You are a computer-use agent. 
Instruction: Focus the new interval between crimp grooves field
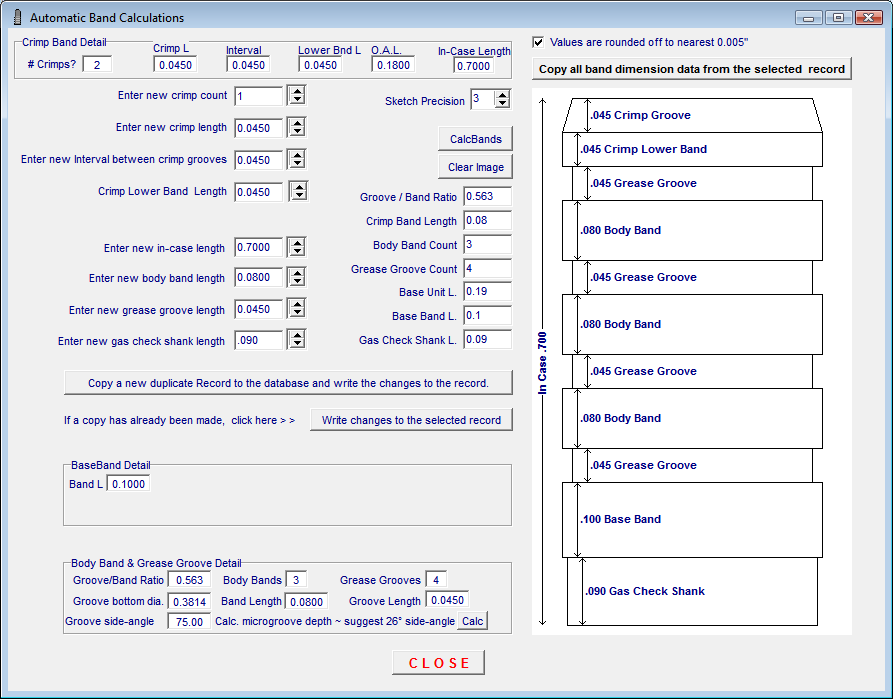(x=259, y=160)
